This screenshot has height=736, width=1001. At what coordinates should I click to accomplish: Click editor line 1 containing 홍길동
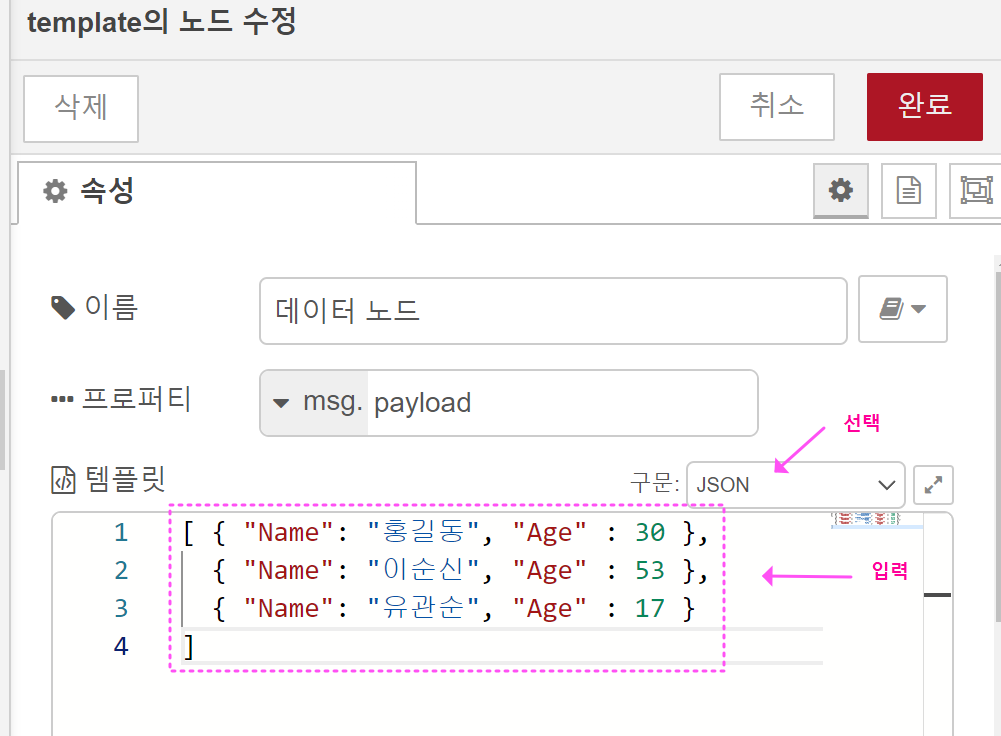[446, 532]
